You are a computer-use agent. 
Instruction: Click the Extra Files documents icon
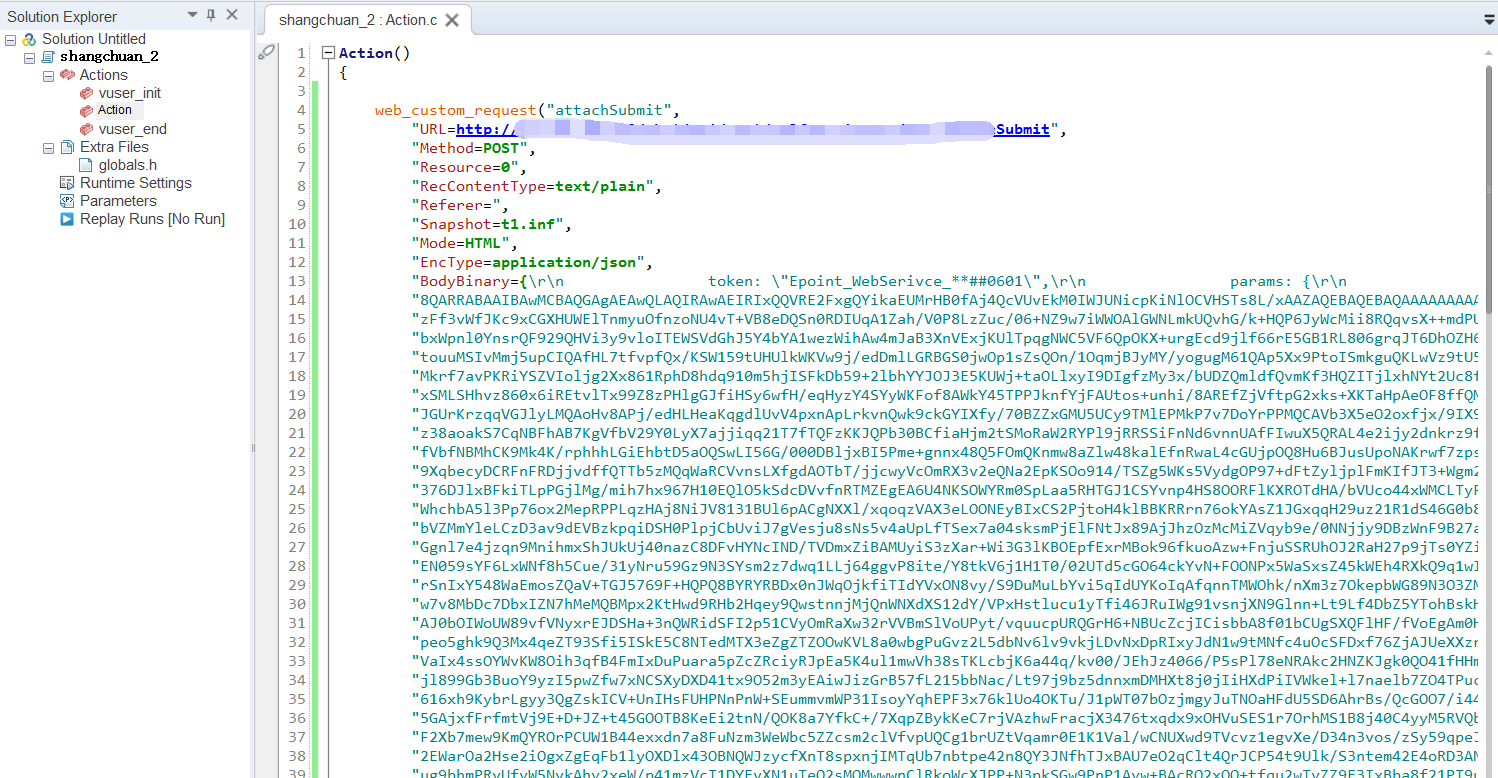coord(67,147)
